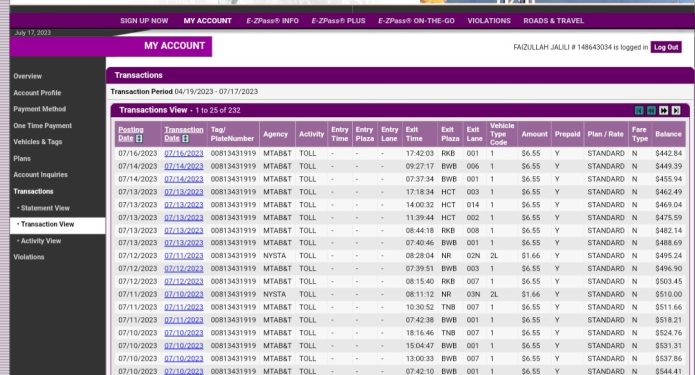
Task: Open One Time Payment in the sidebar
Action: click(x=43, y=126)
